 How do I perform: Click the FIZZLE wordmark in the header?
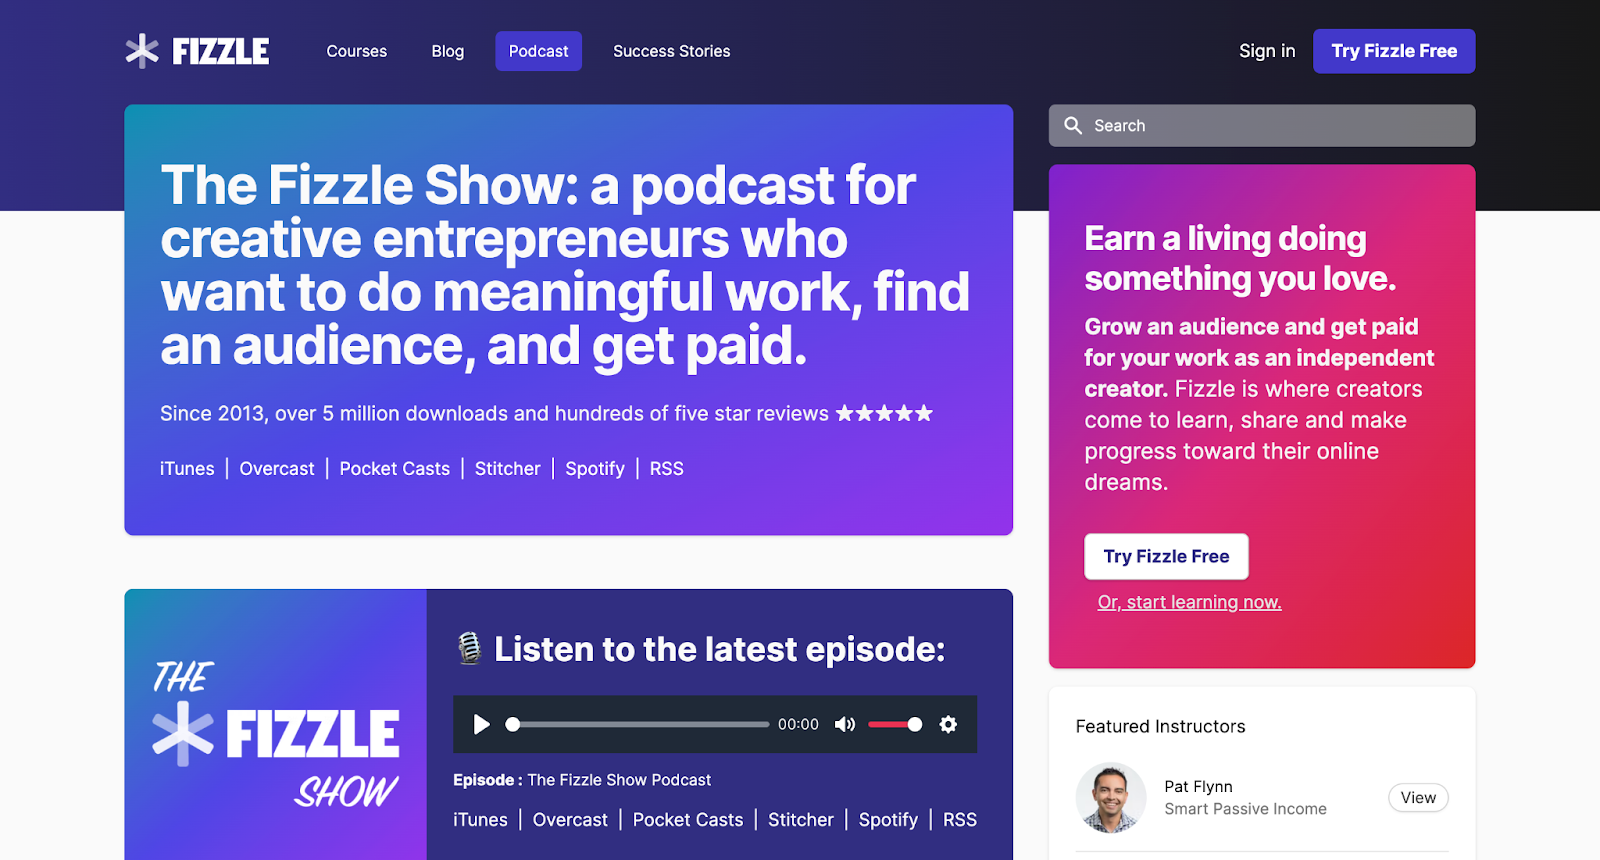pyautogui.click(x=221, y=51)
